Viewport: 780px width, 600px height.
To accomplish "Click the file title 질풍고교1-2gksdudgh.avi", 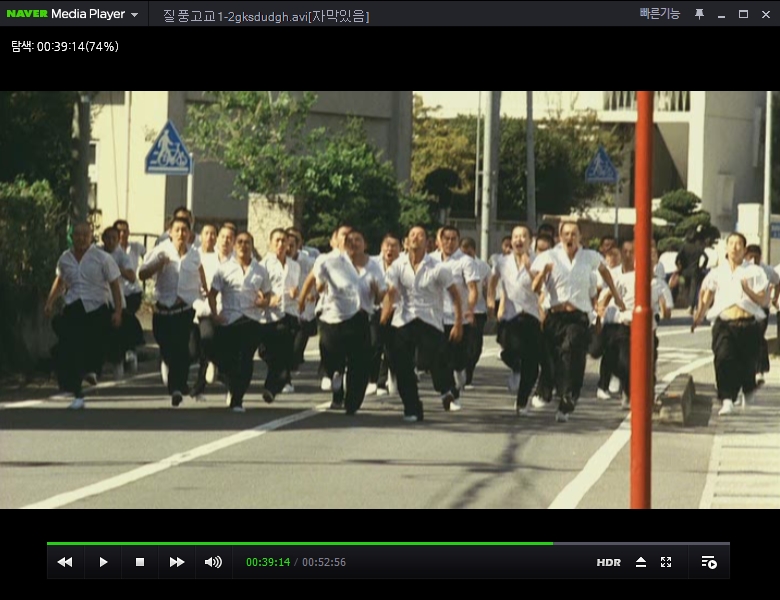I will pyautogui.click(x=266, y=15).
